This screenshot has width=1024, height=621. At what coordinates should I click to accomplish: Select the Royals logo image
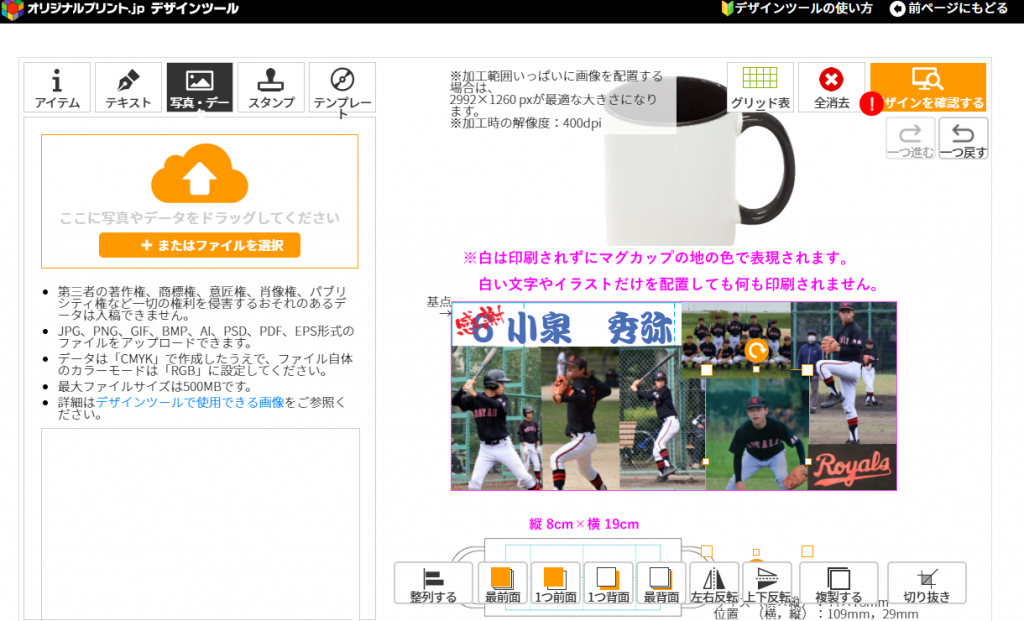click(x=852, y=468)
